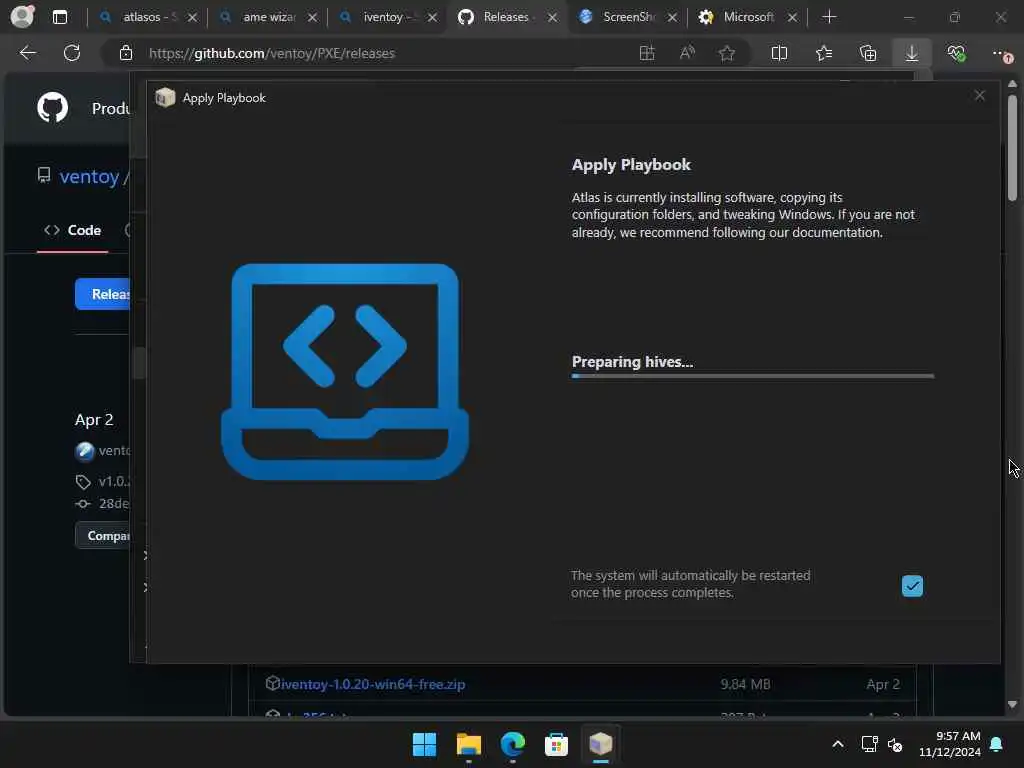Open the tab actions menu icon
Image resolution: width=1024 pixels, height=768 pixels.
click(60, 17)
